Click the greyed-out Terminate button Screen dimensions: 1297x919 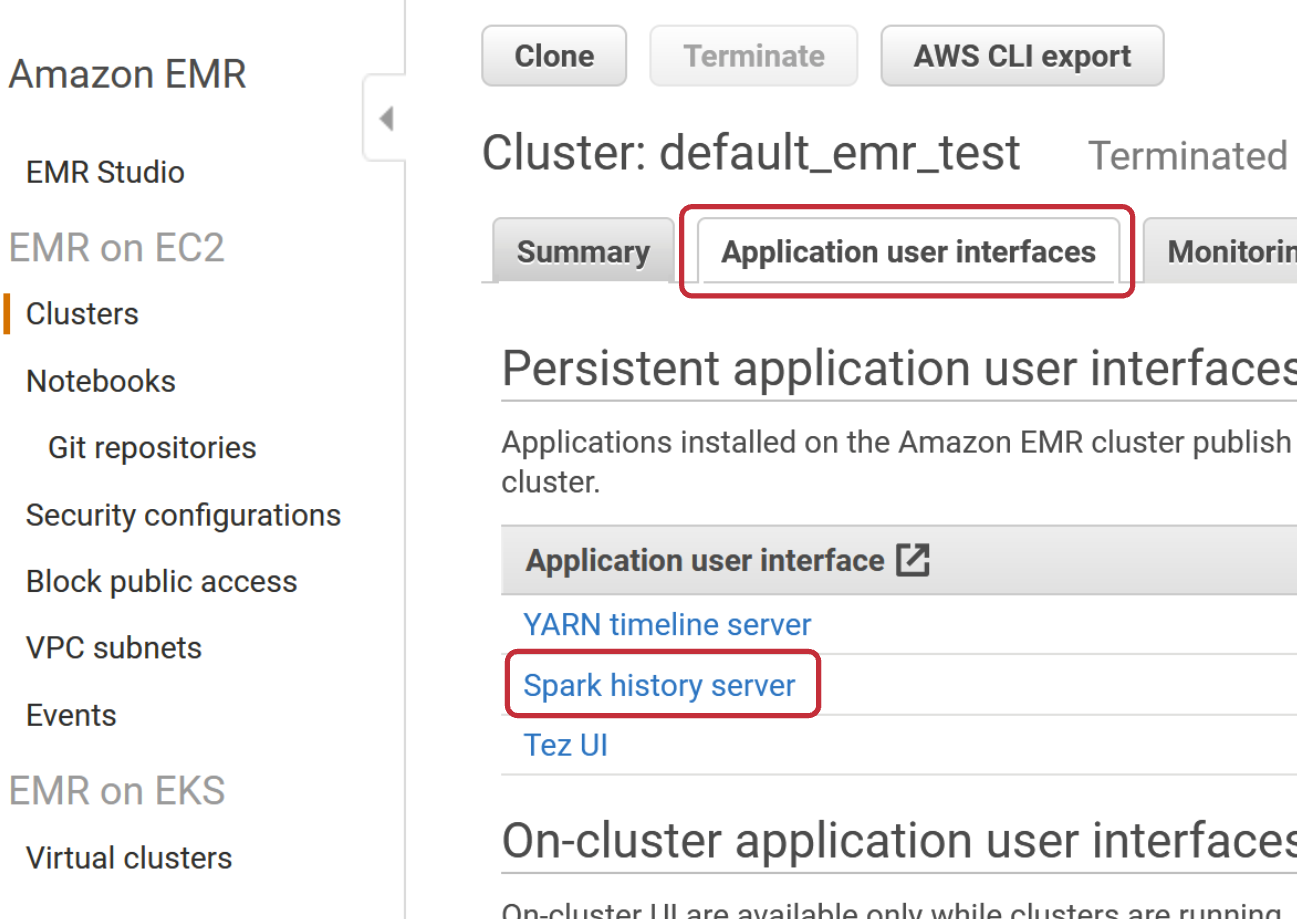pyautogui.click(x=753, y=56)
